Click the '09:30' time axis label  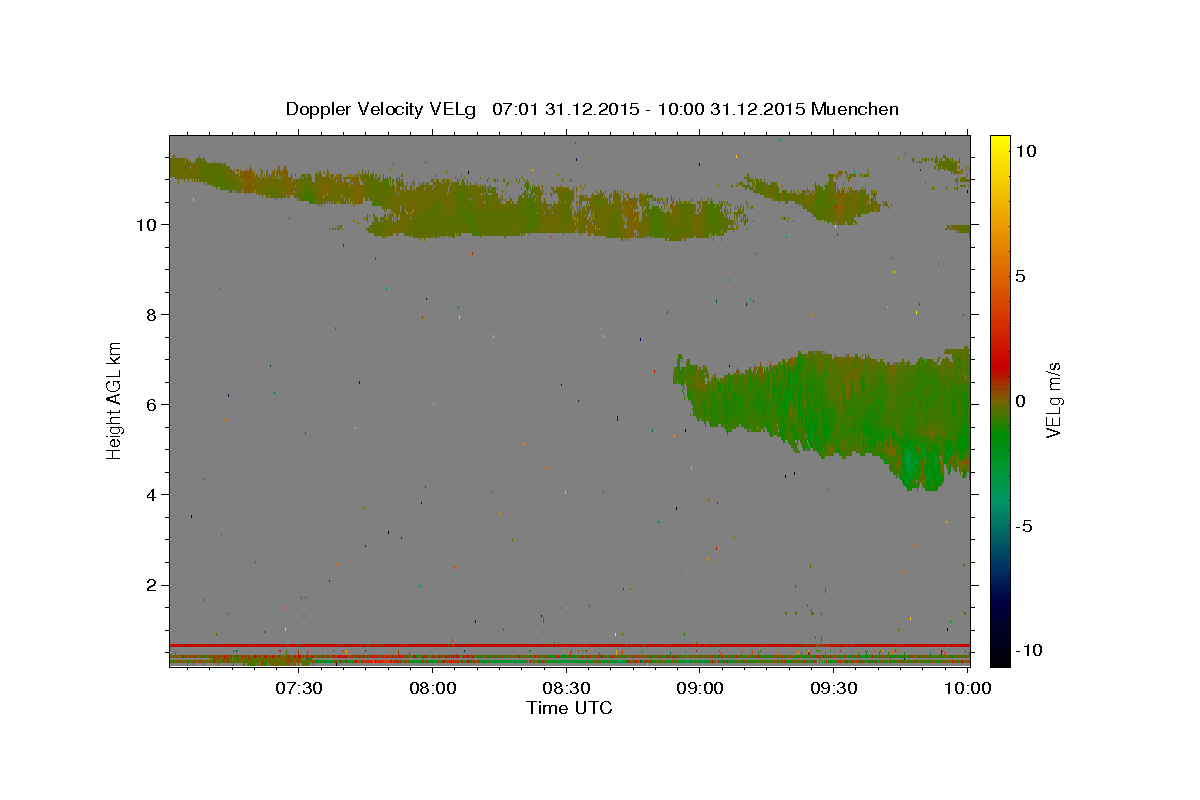834,689
